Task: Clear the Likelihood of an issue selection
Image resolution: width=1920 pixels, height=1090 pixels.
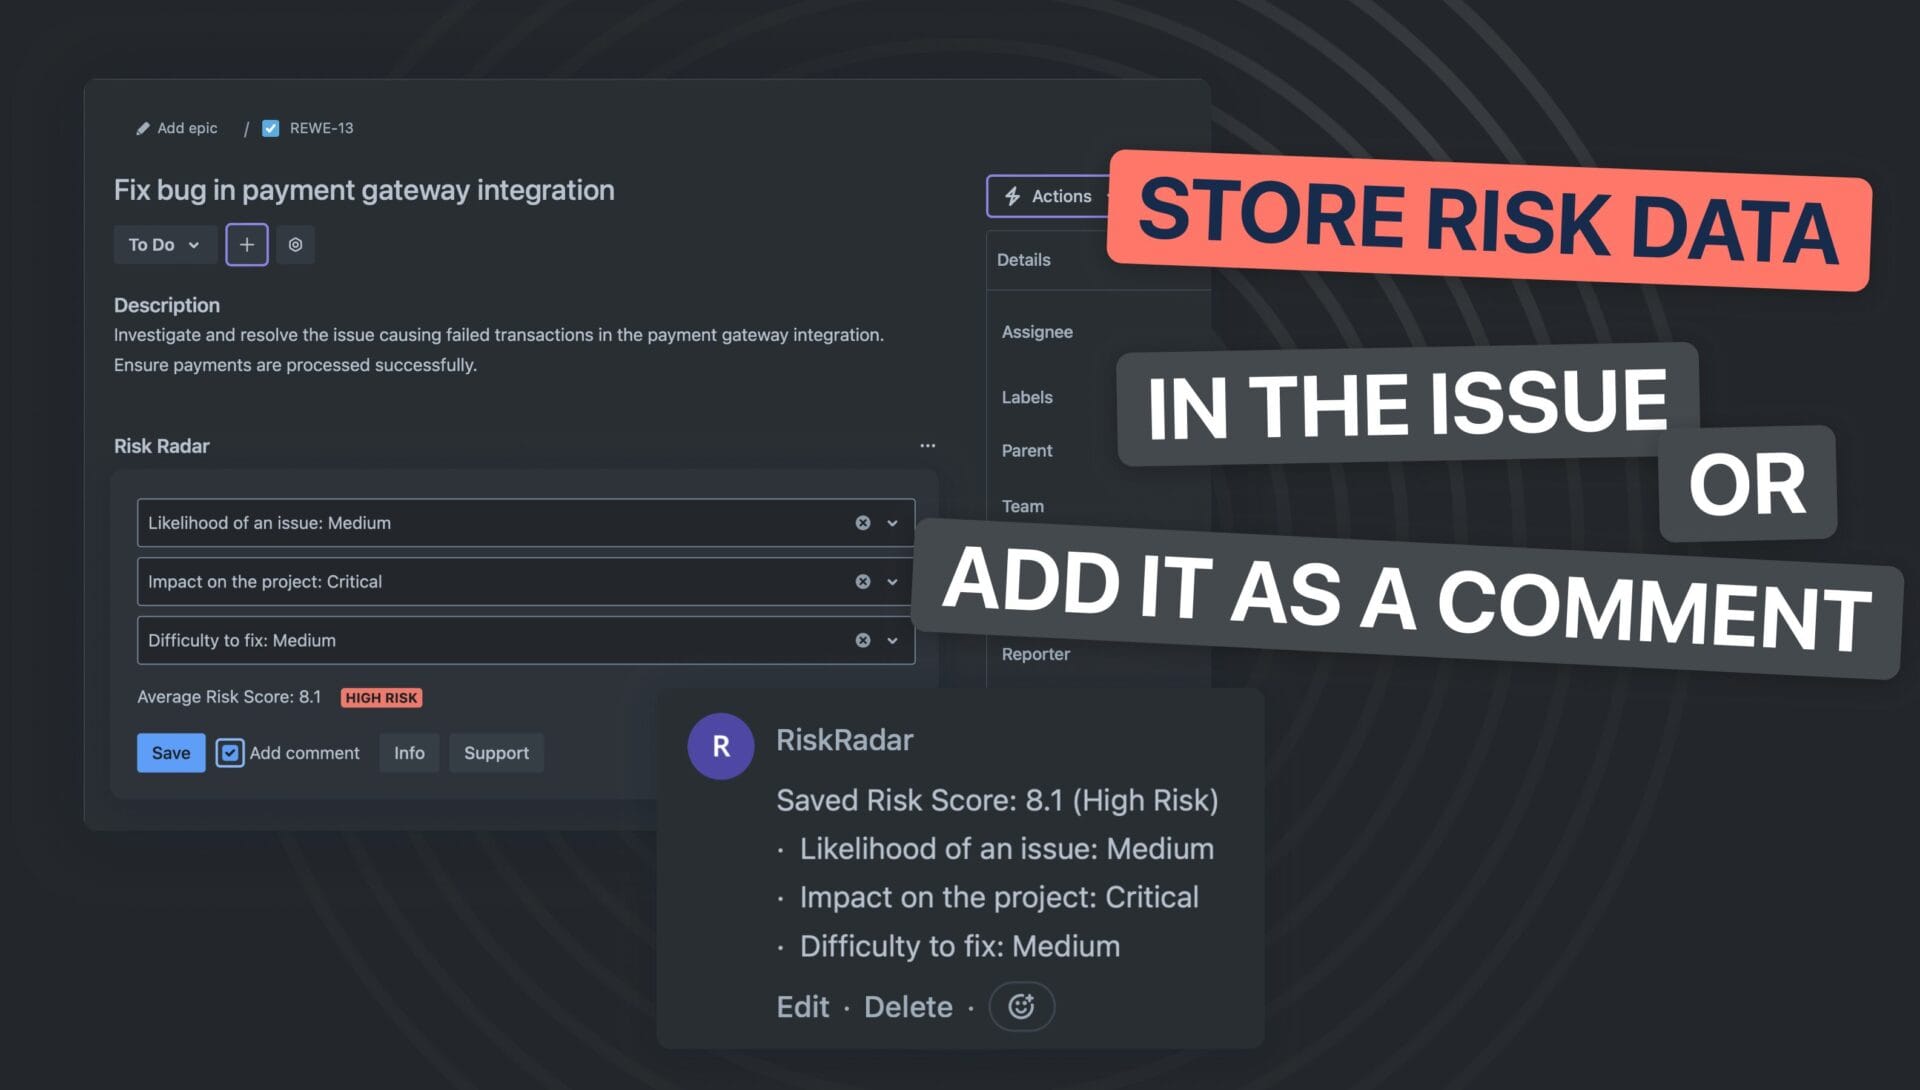Action: (x=862, y=523)
